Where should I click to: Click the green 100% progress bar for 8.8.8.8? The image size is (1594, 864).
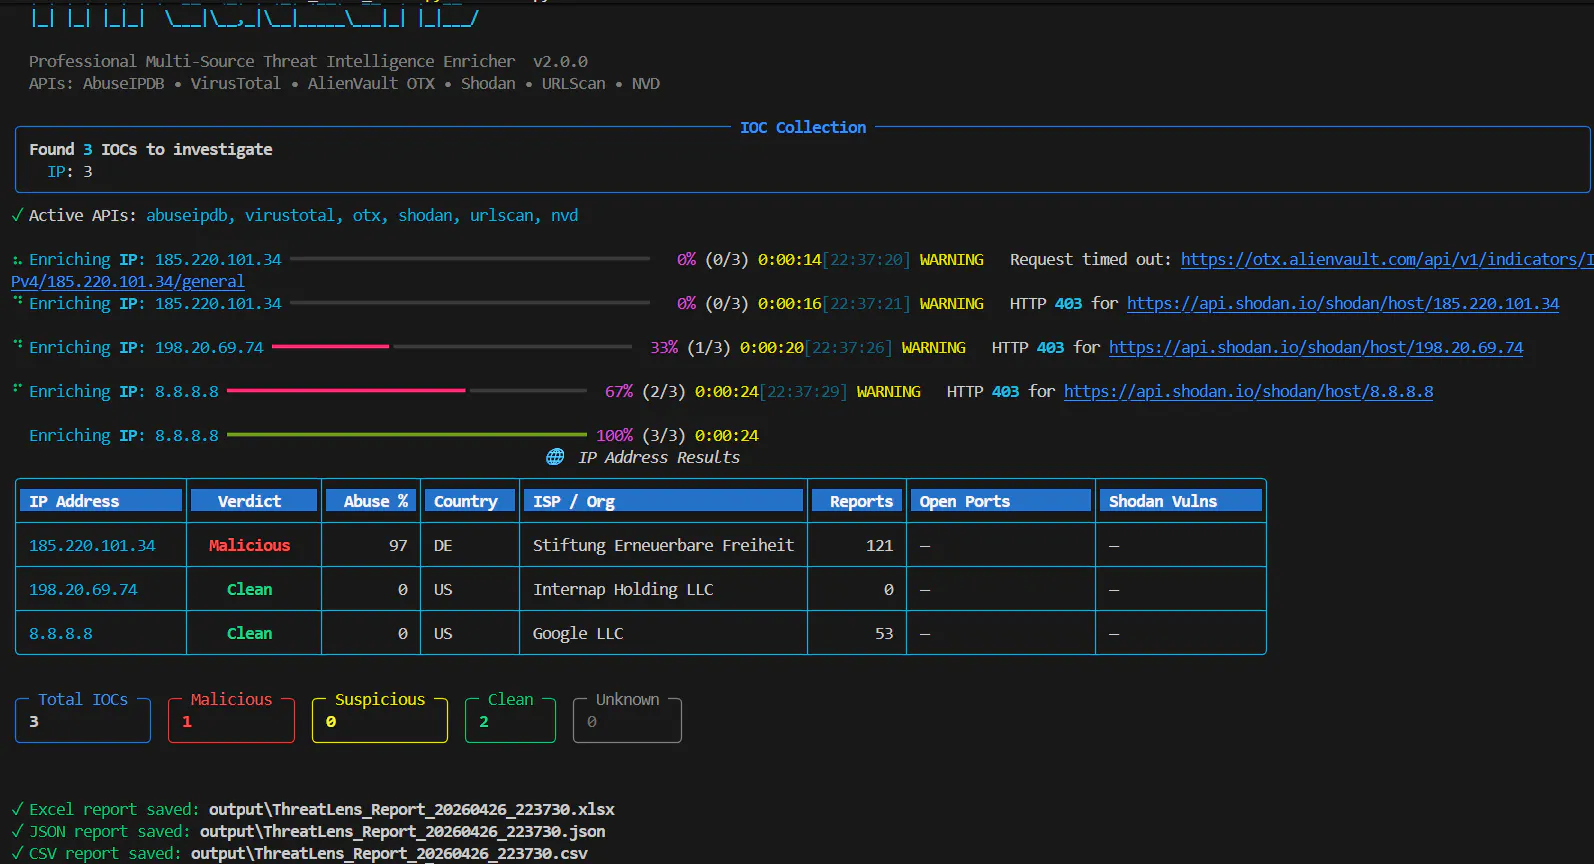(x=407, y=435)
